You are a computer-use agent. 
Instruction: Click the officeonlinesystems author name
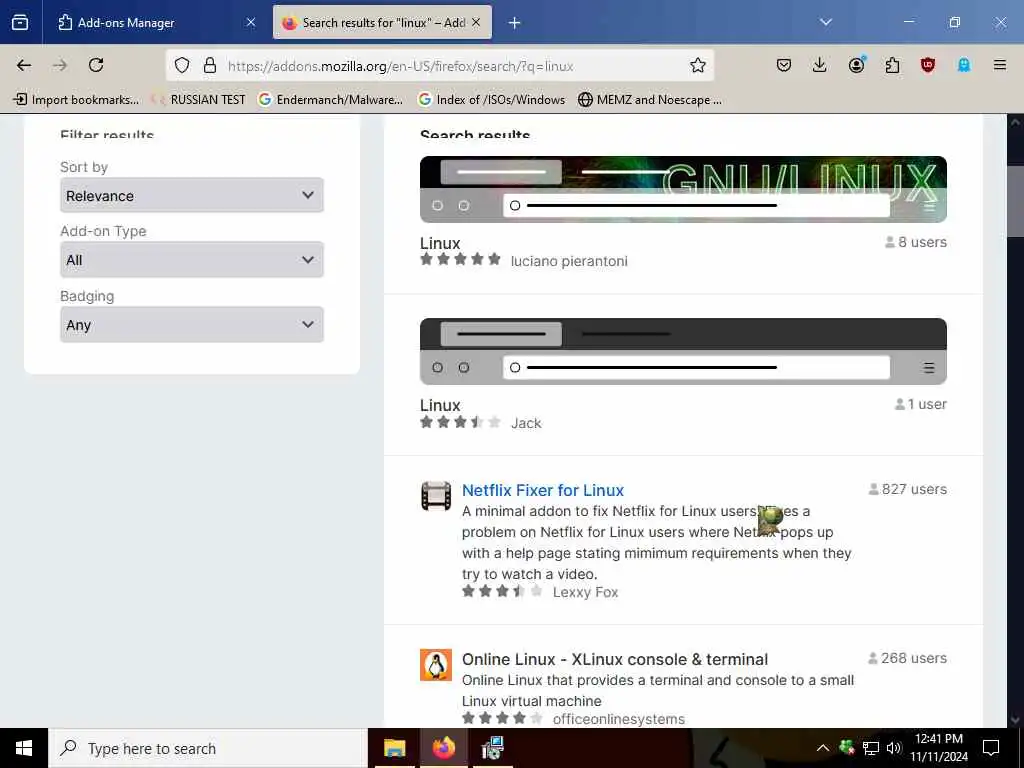pyautogui.click(x=618, y=719)
